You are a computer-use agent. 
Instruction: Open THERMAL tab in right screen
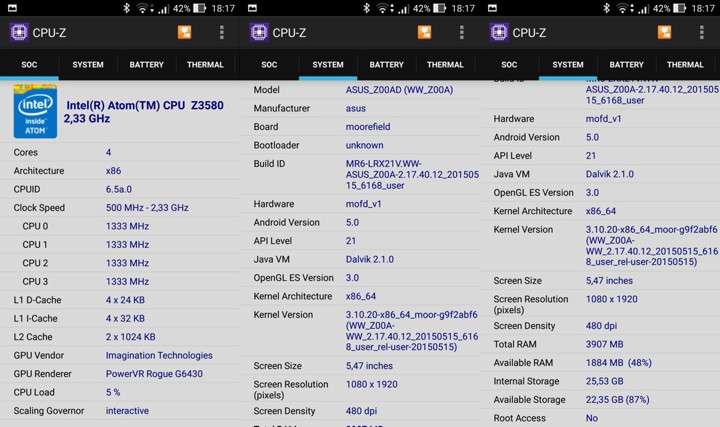[x=686, y=65]
